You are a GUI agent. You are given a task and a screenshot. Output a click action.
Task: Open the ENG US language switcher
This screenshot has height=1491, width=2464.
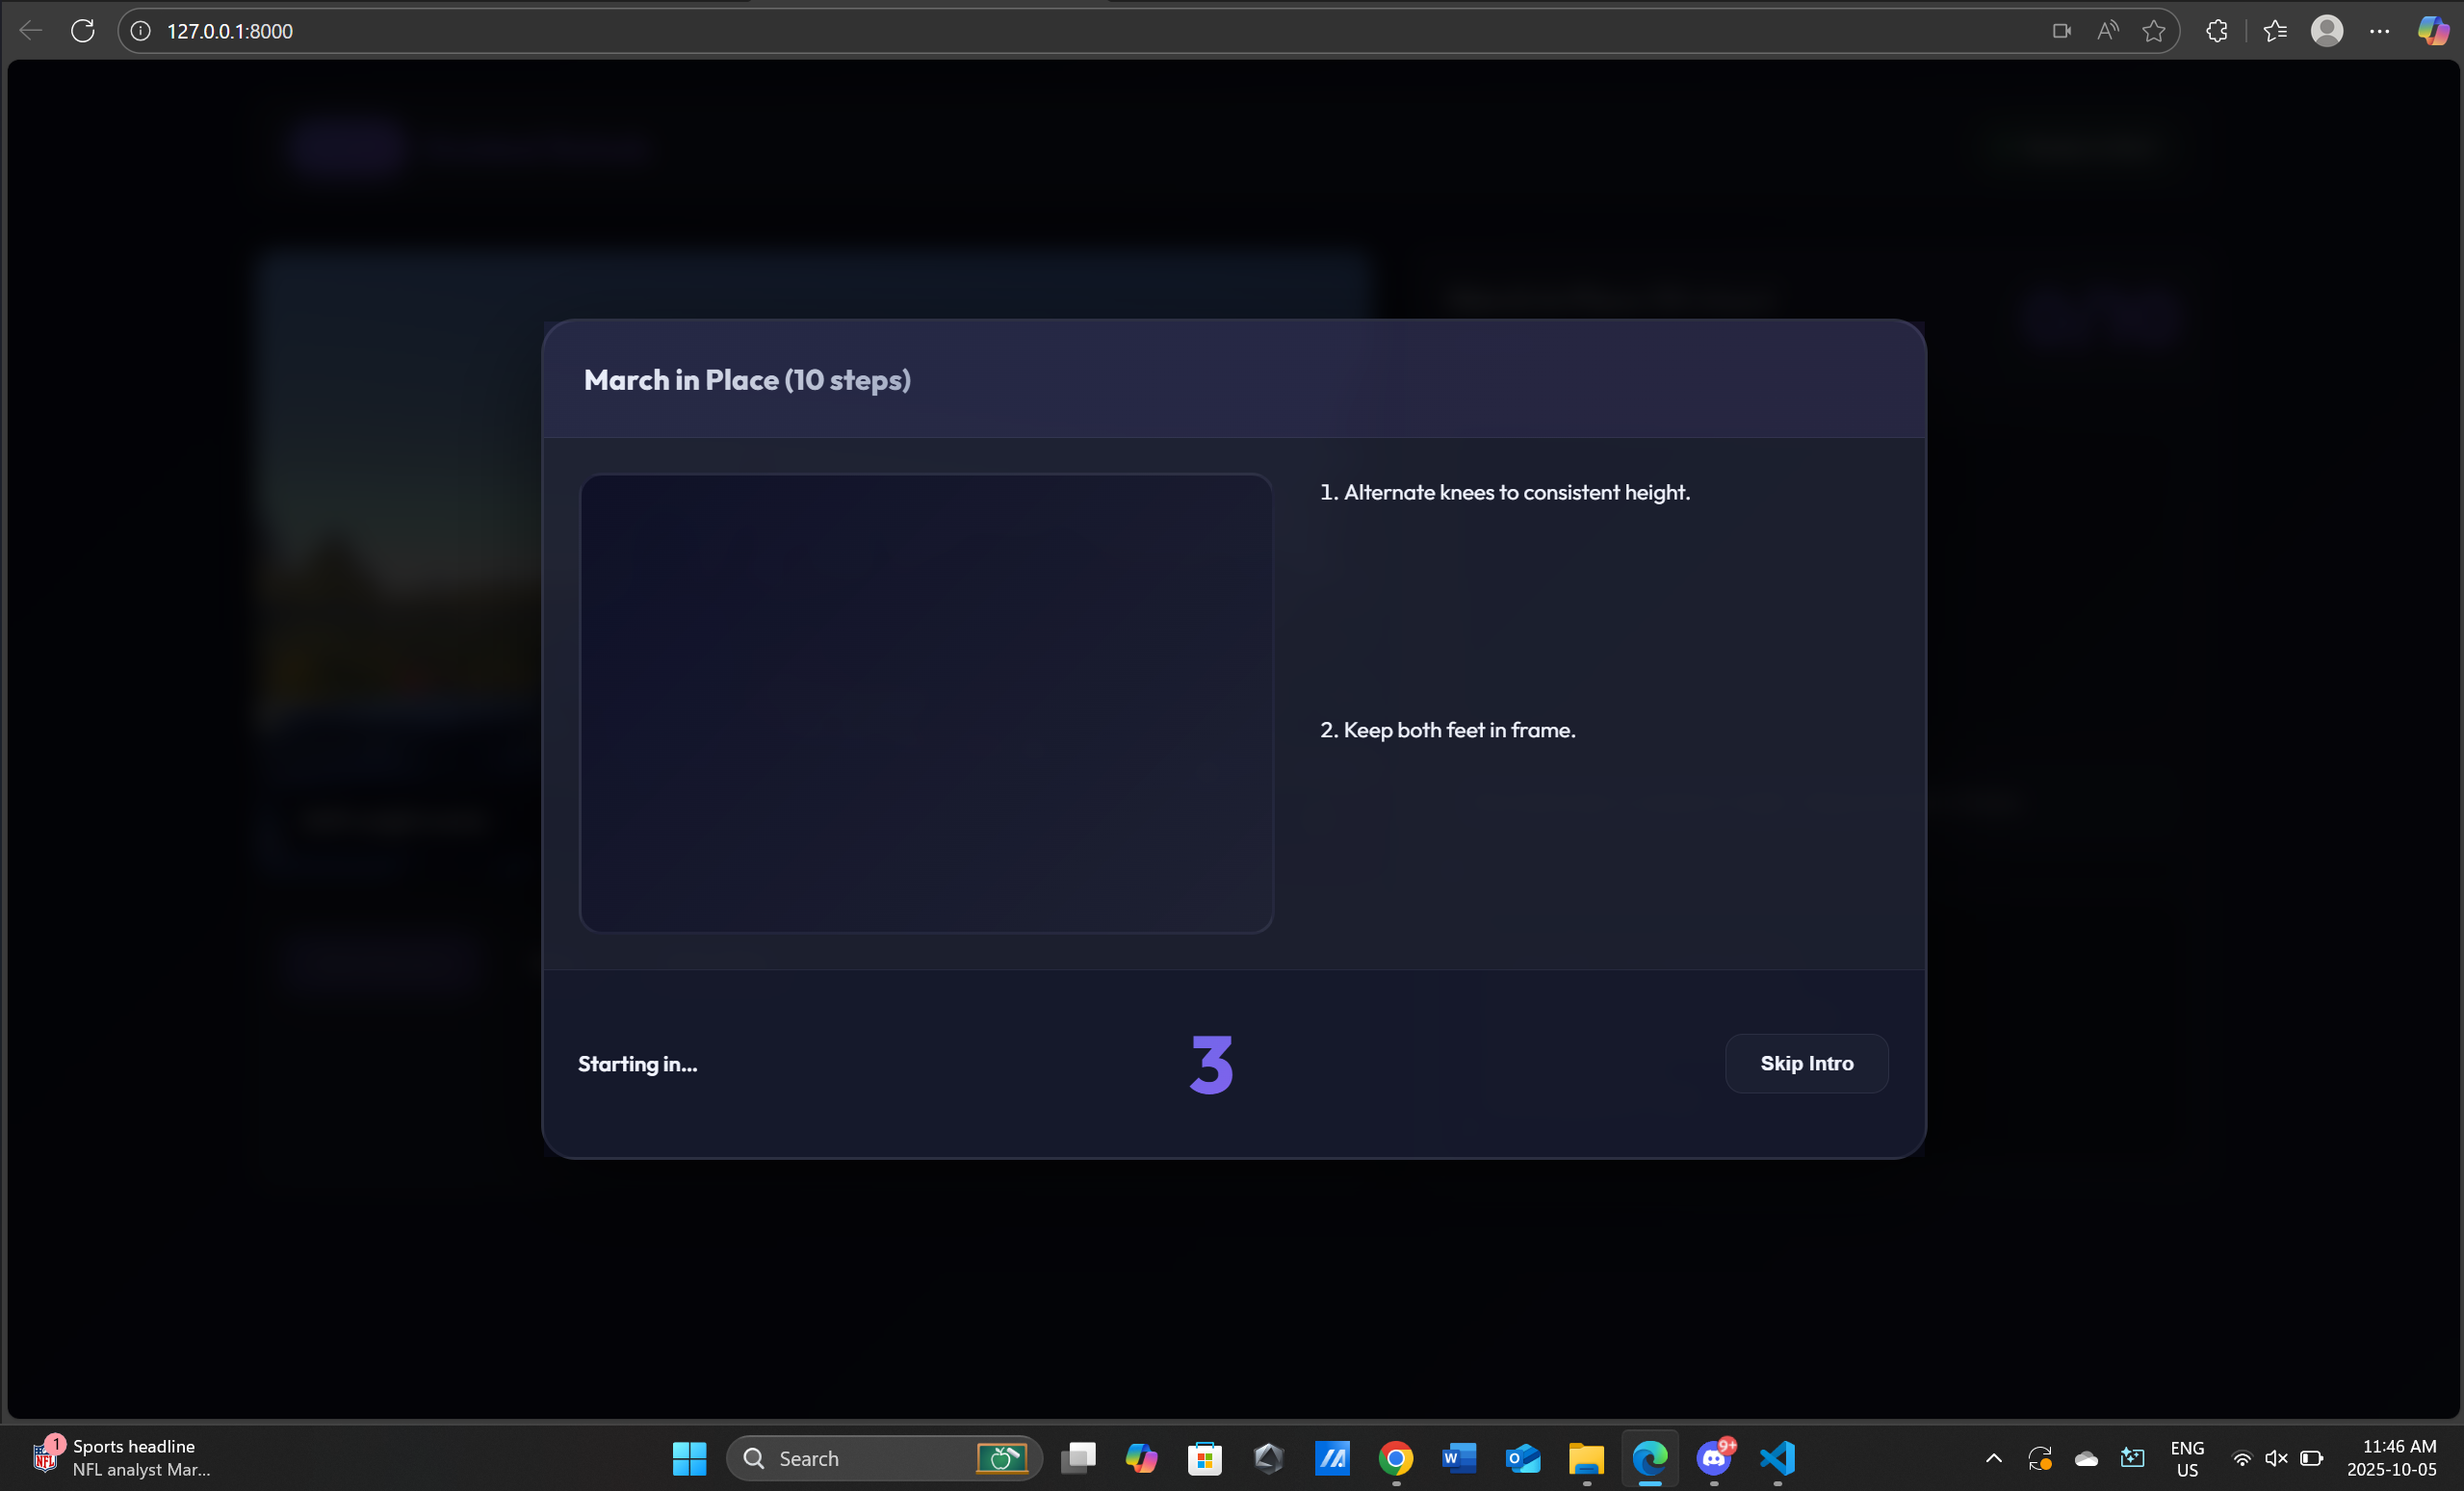2187,1458
